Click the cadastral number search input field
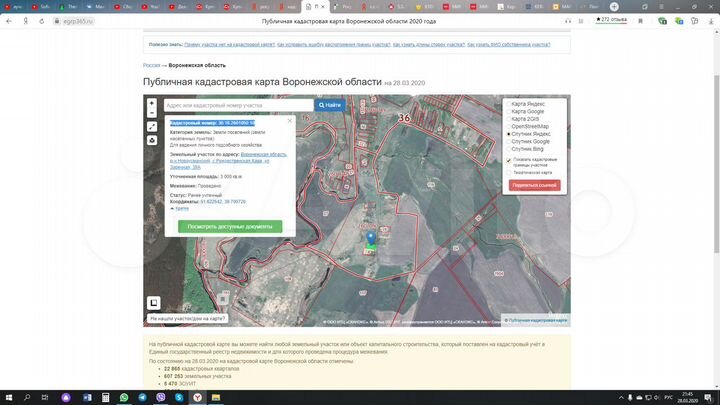The width and height of the screenshot is (720, 405). point(237,105)
